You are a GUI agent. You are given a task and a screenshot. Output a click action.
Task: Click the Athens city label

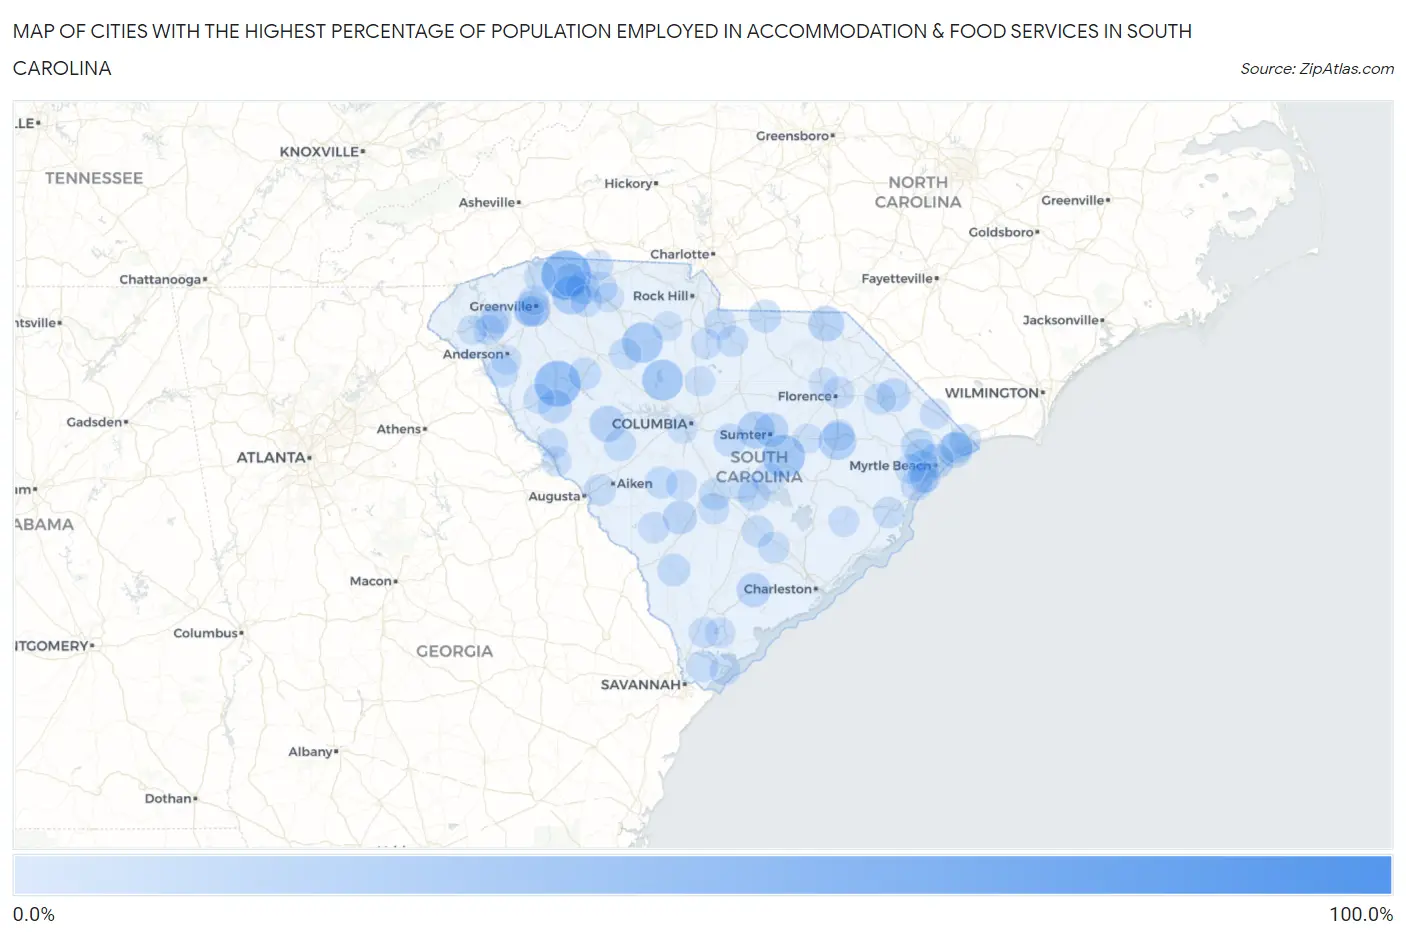point(401,429)
